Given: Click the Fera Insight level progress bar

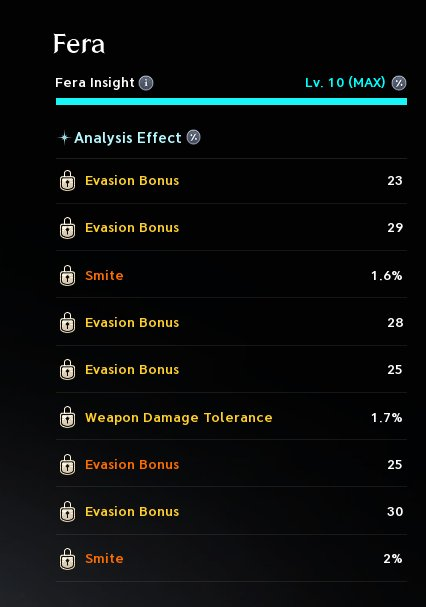Looking at the screenshot, I should [x=231, y=101].
